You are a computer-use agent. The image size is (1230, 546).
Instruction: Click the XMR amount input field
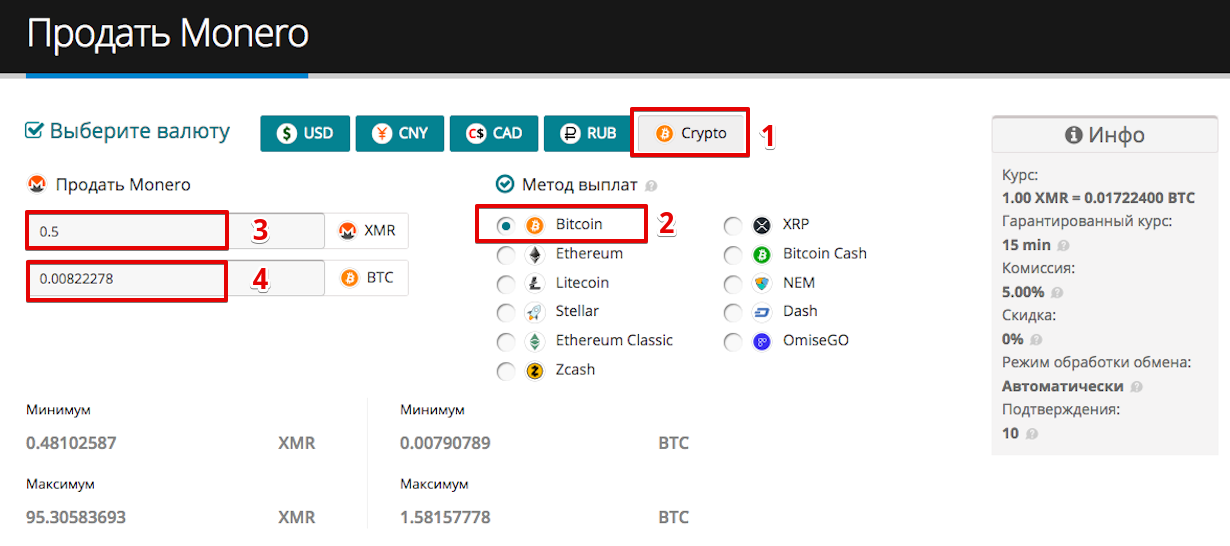click(175, 231)
